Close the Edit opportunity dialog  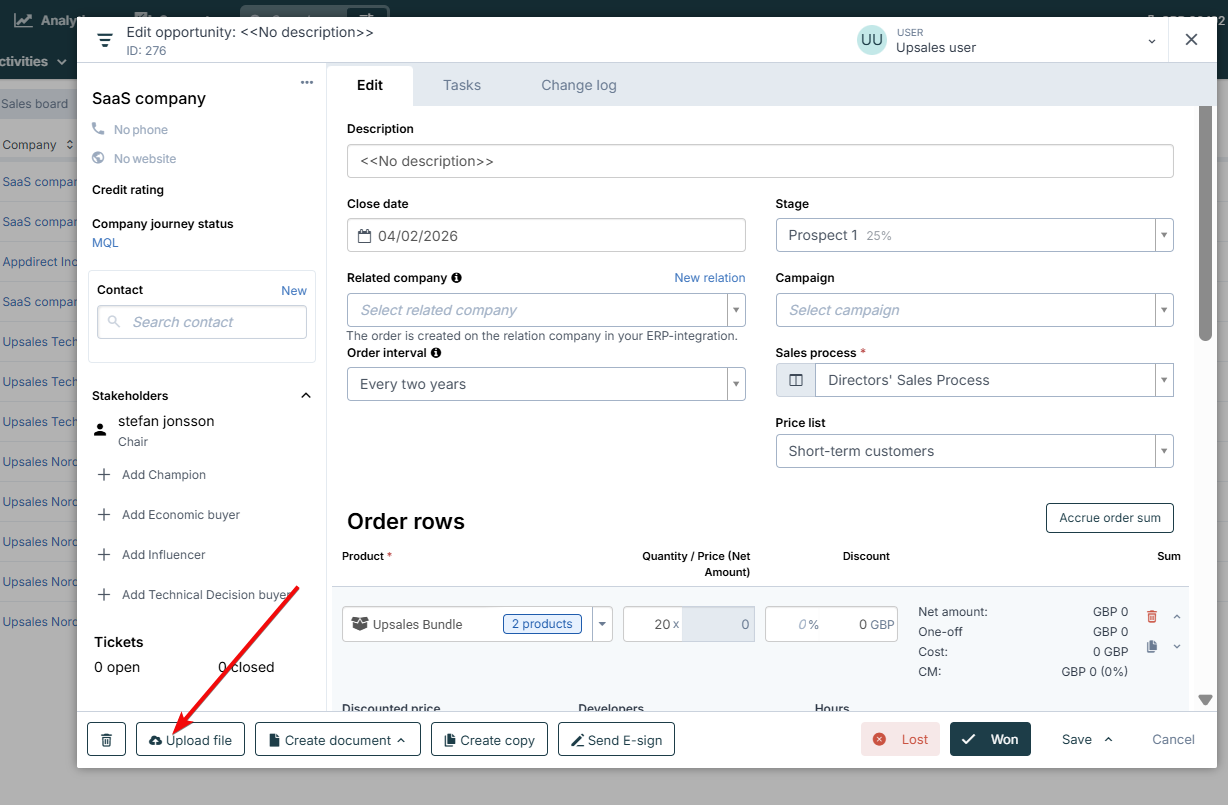point(1191,40)
